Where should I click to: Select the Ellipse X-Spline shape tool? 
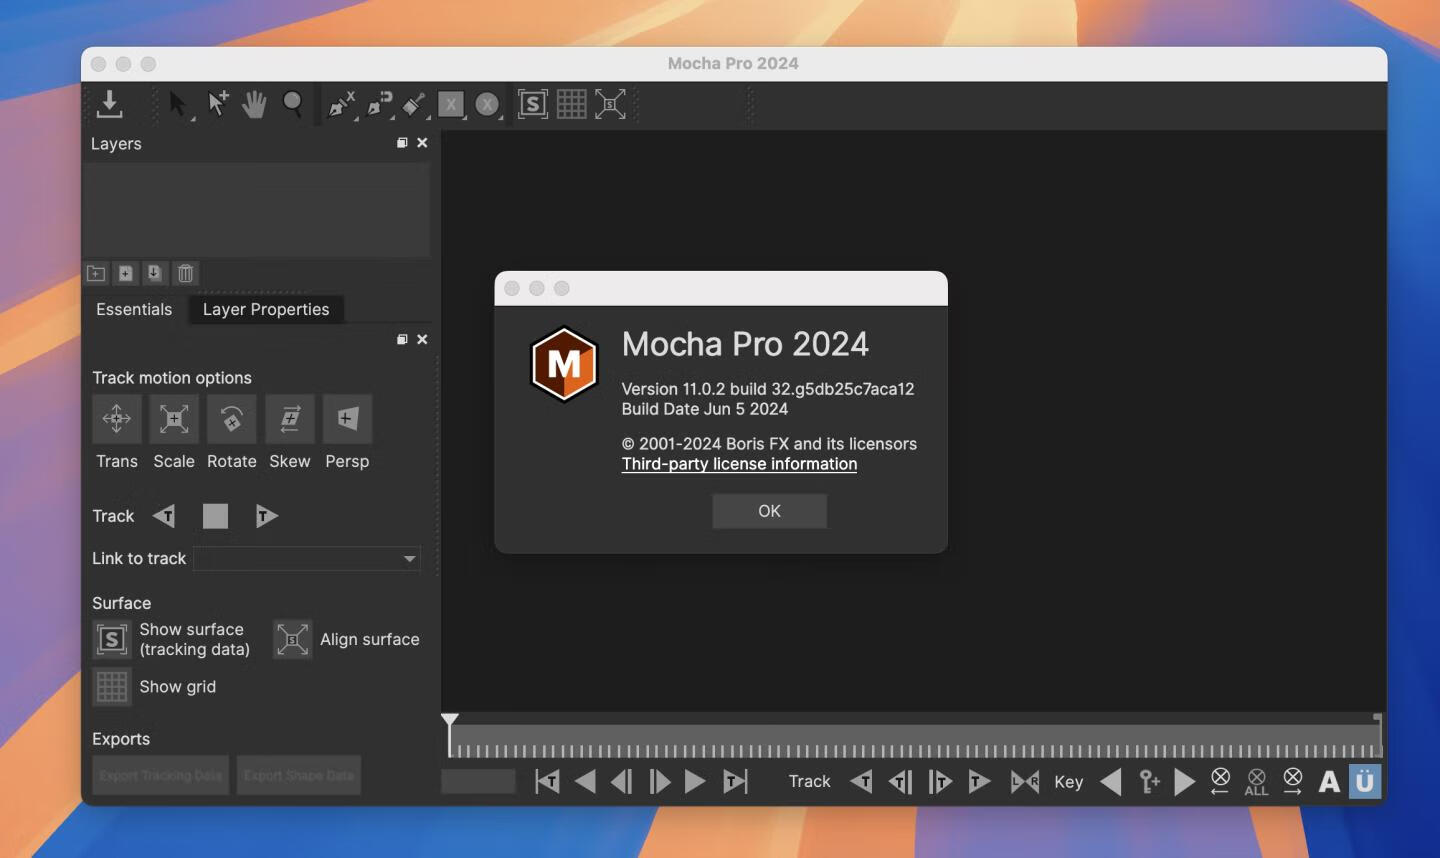[487, 104]
